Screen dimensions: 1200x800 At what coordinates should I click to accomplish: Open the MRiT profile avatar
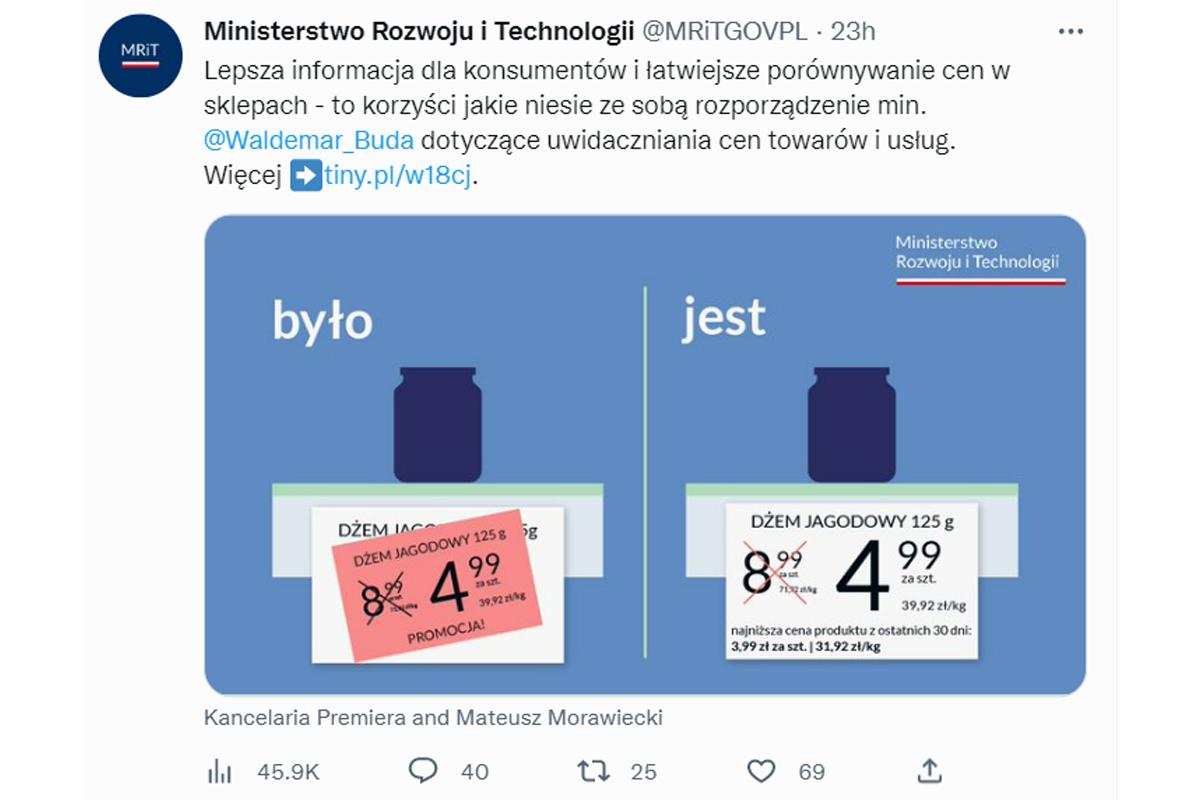tap(139, 56)
